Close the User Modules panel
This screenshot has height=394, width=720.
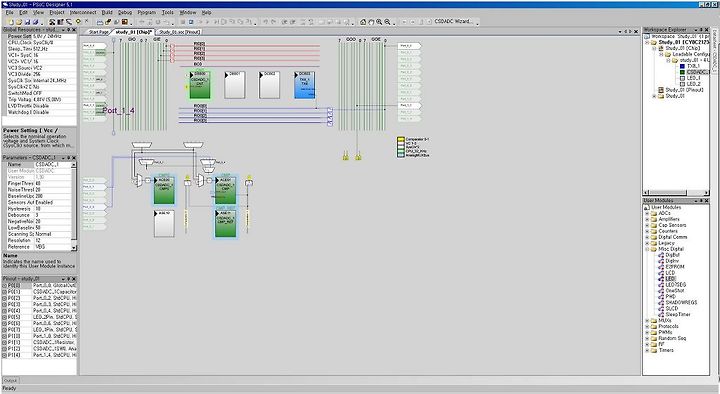pos(707,201)
